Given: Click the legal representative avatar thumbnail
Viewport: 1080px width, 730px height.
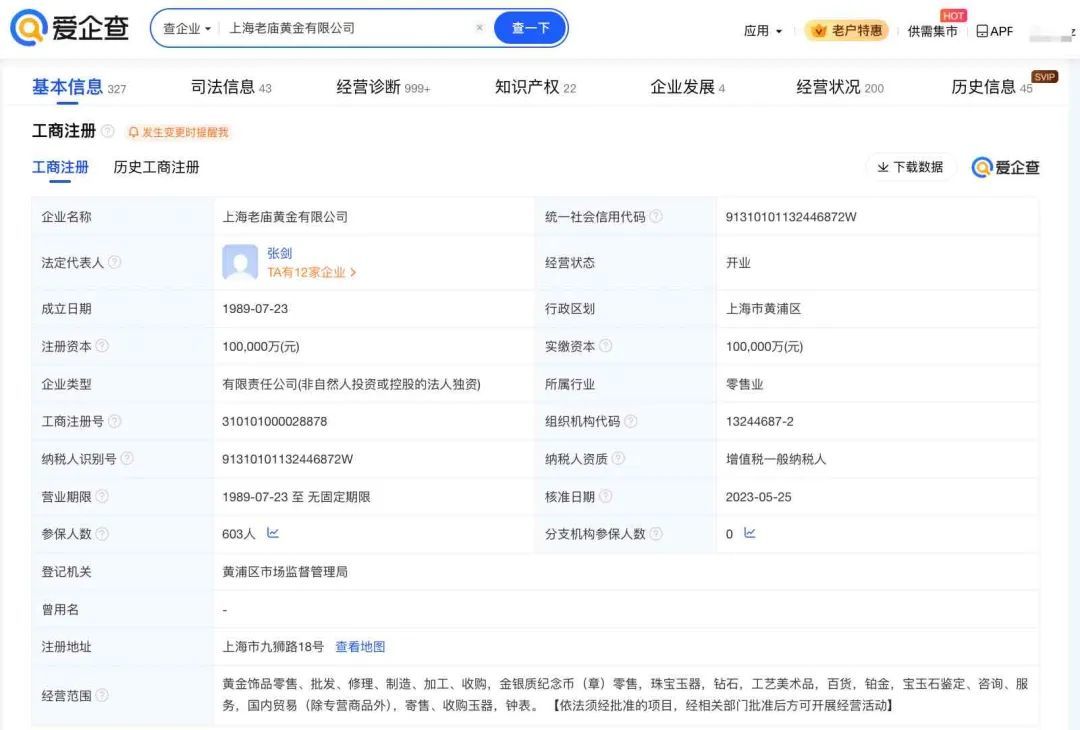Looking at the screenshot, I should pyautogui.click(x=240, y=262).
